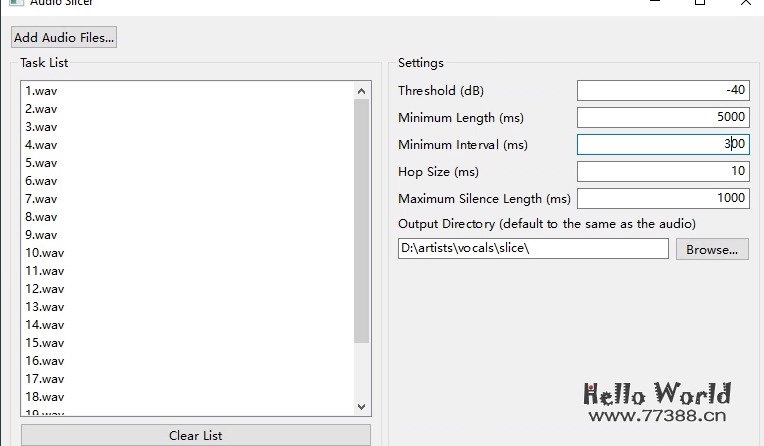This screenshot has width=764, height=446.
Task: Click the Maximum Silence Length field
Action: (662, 199)
